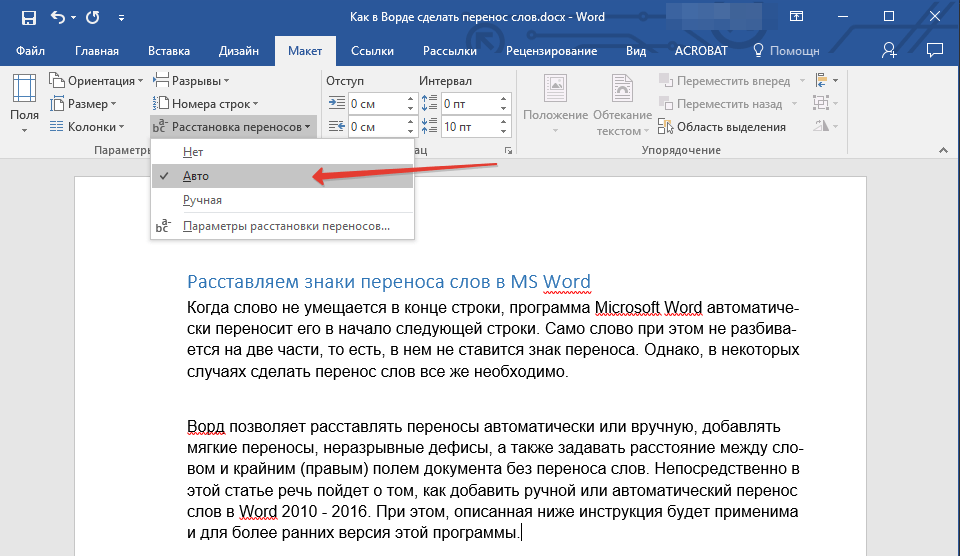Screen dimensions: 960x556
Task: Select the checked Авто hyphenation option
Action: (x=196, y=176)
